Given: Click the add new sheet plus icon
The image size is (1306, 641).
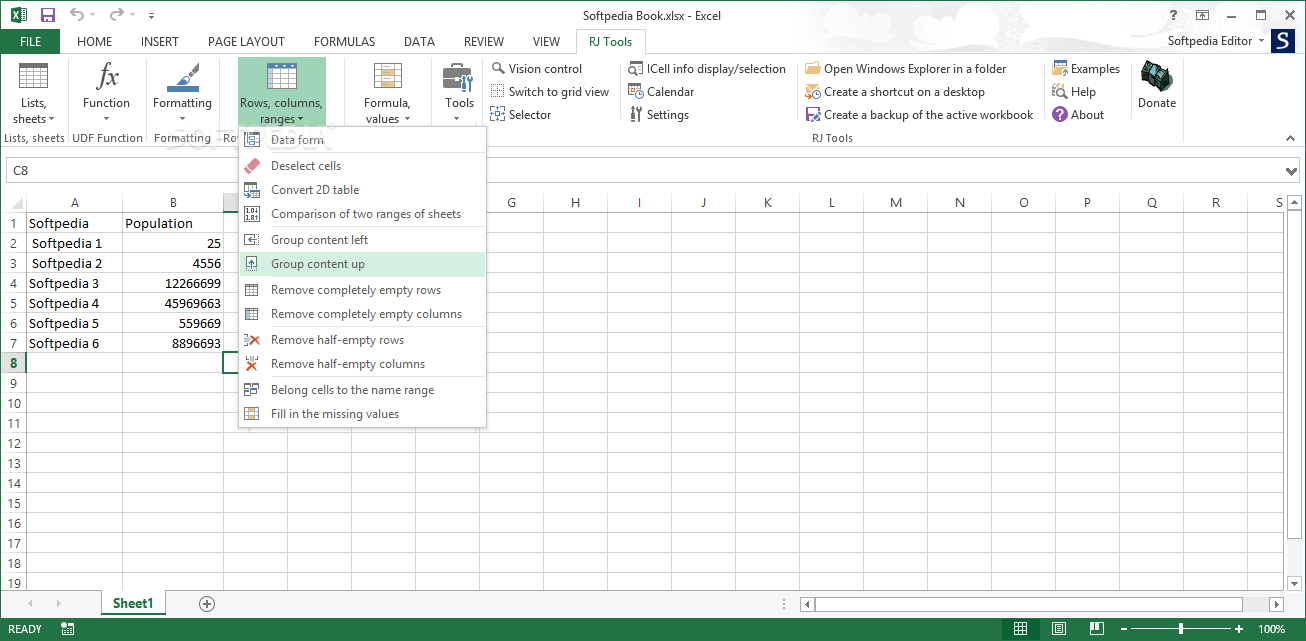Looking at the screenshot, I should click(207, 604).
